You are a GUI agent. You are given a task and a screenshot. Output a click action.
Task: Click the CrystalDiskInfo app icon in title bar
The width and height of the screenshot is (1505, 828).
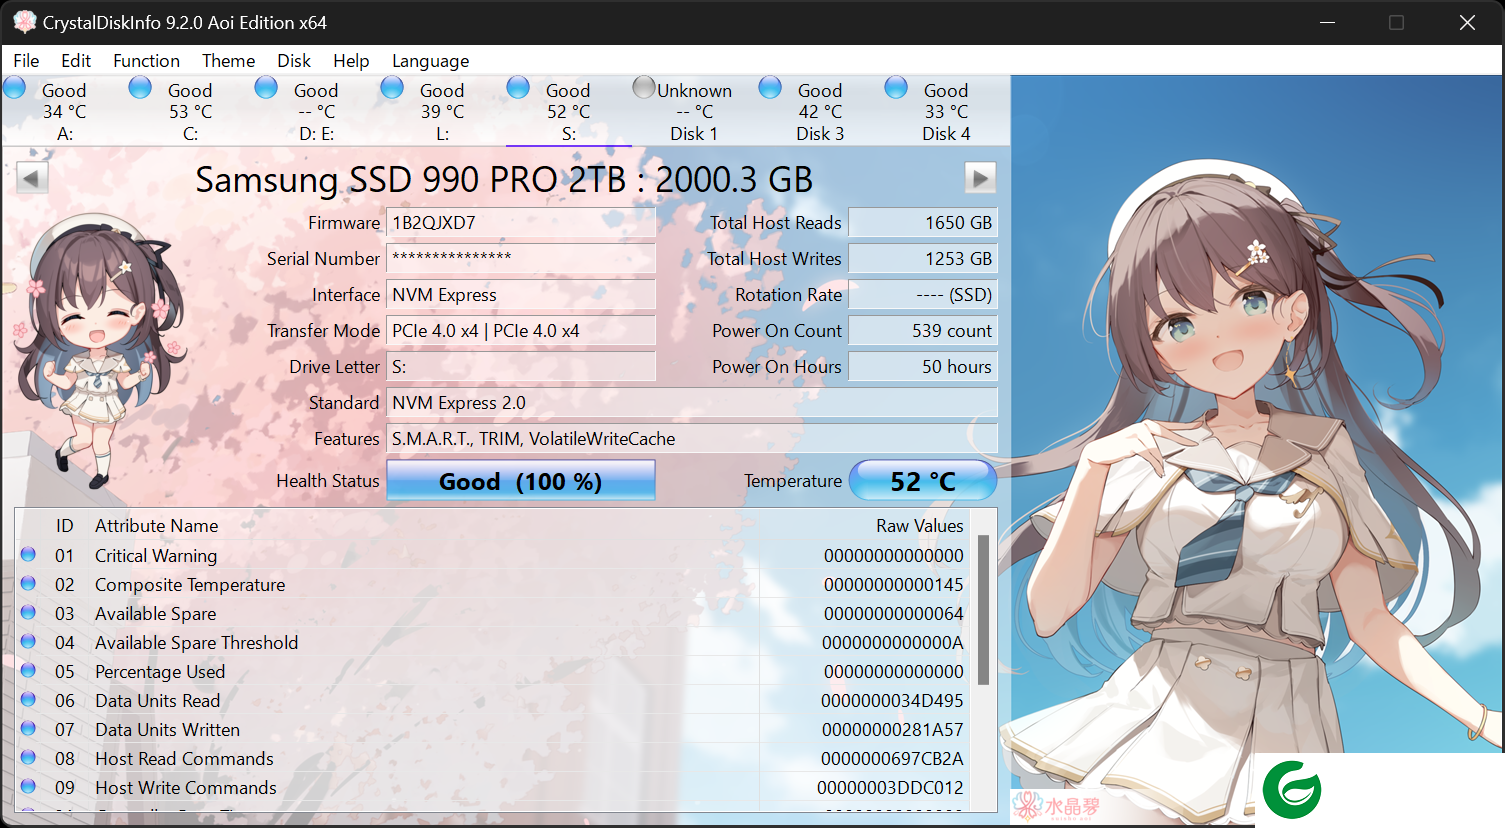coord(24,22)
